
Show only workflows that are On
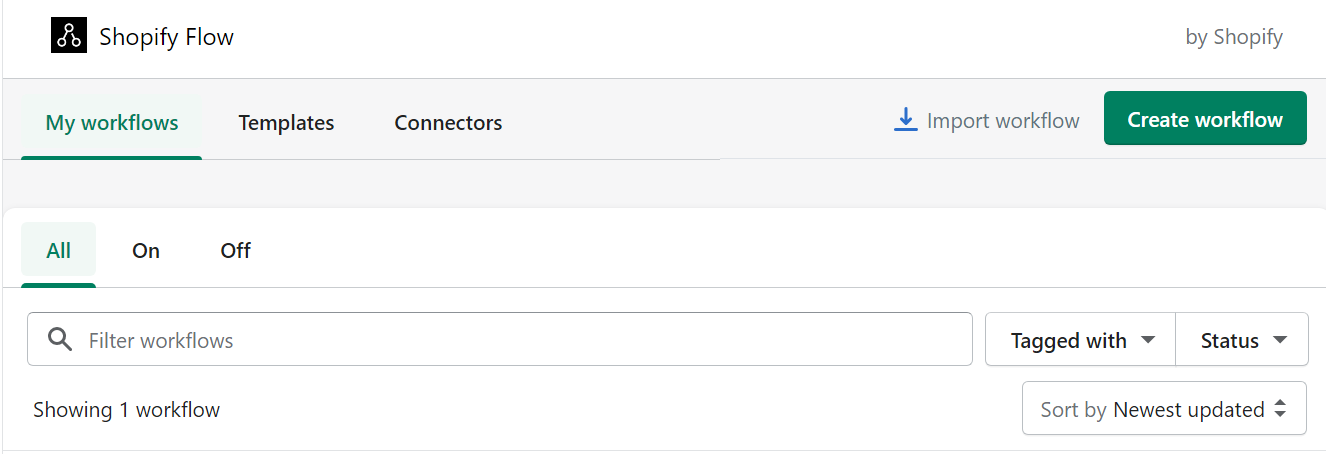146,251
